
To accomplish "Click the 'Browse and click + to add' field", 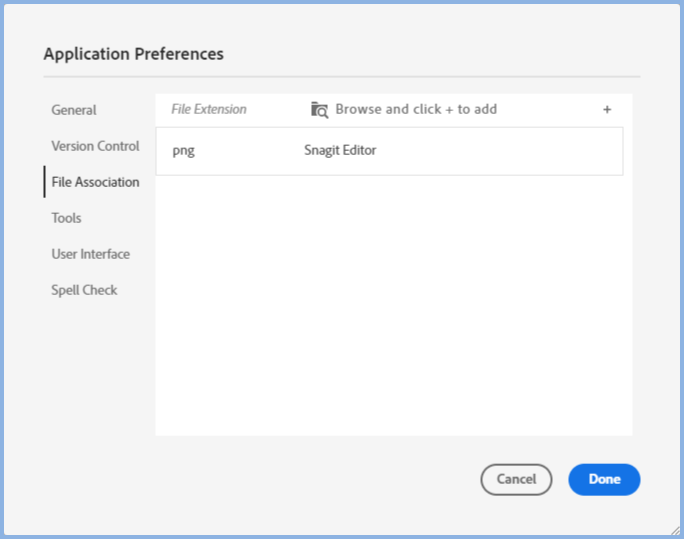I will (416, 110).
